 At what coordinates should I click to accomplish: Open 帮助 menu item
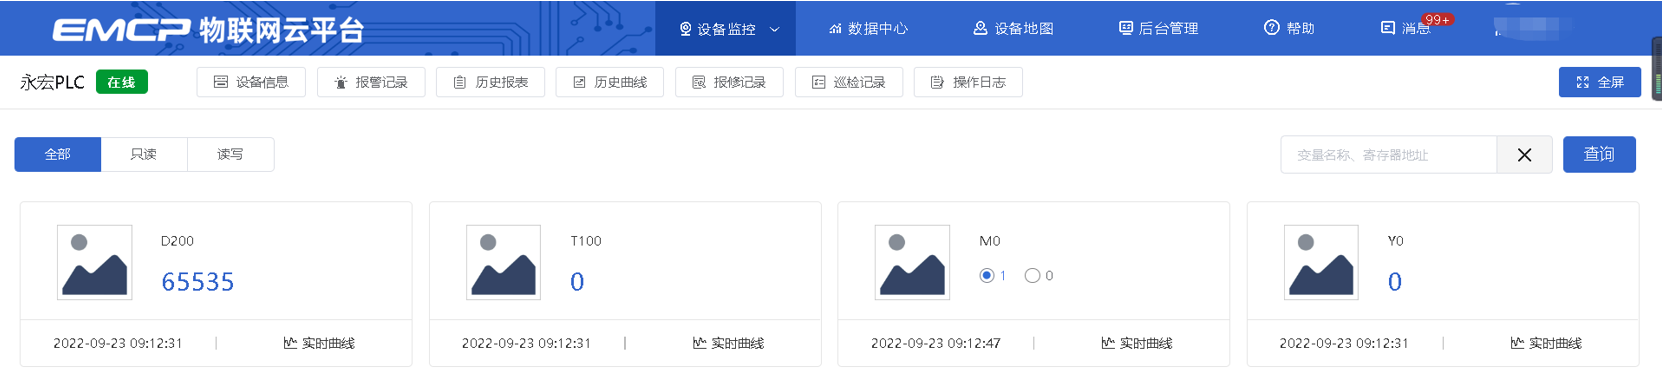[x=1289, y=29]
